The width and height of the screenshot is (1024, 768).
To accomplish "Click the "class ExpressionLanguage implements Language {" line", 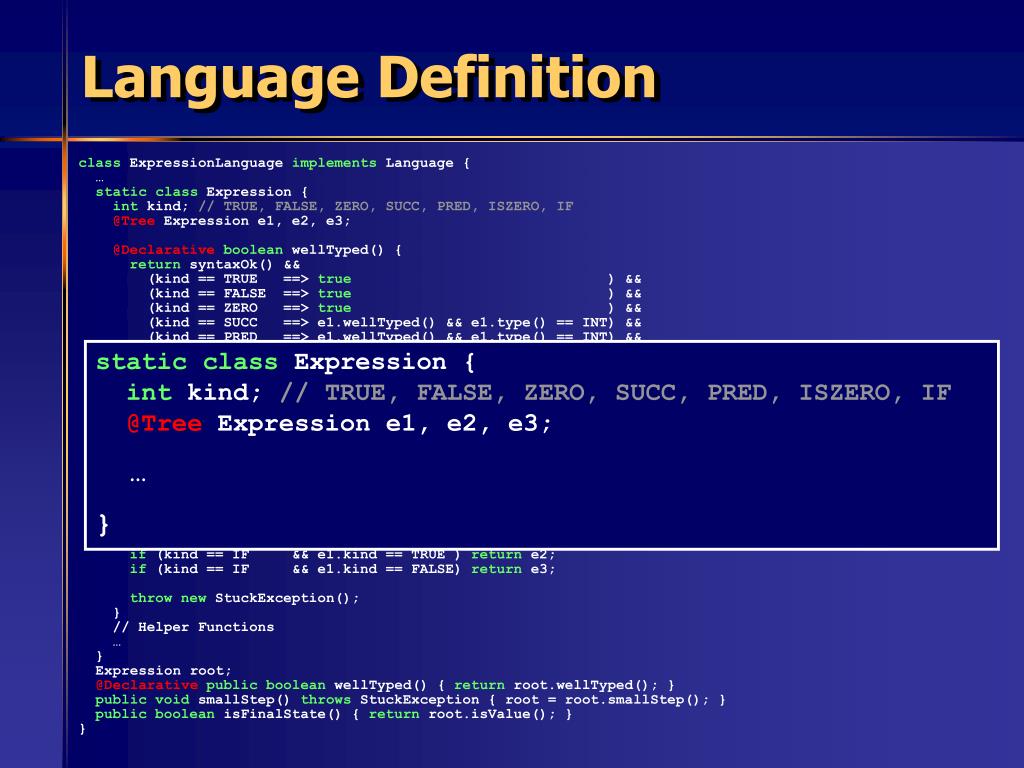I will pyautogui.click(x=274, y=163).
